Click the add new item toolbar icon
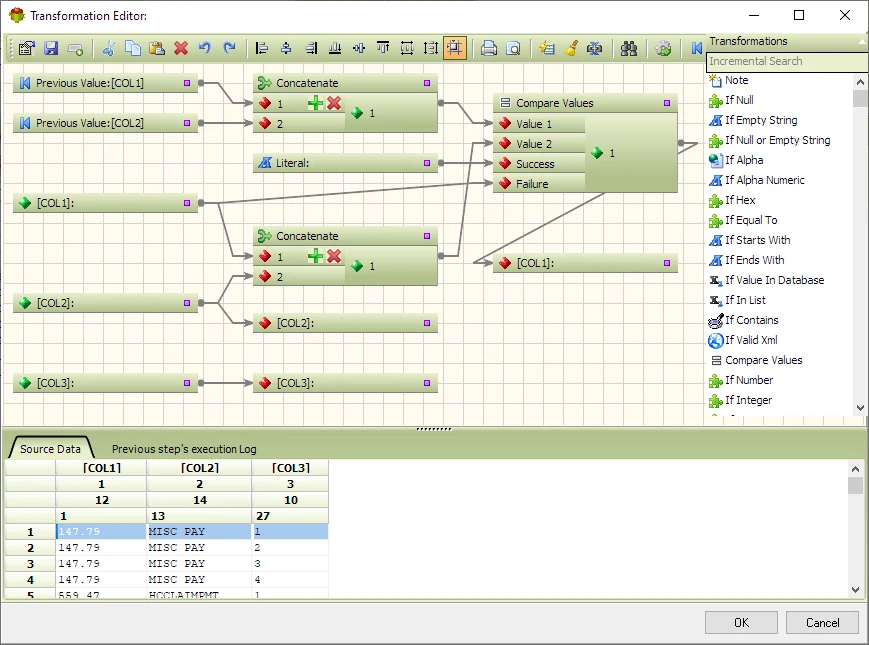Viewport: 869px width, 645px height. click(x=75, y=49)
